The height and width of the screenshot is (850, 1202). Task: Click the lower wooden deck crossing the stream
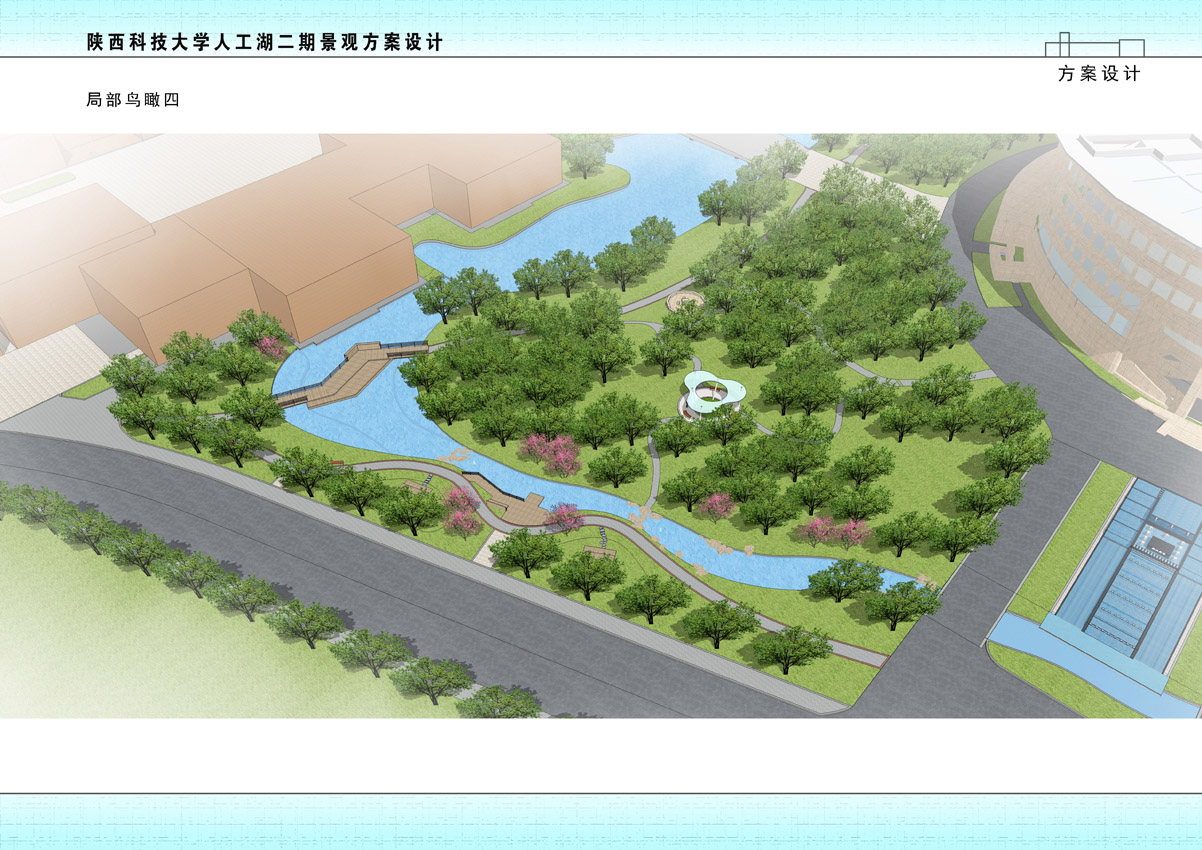tap(513, 498)
